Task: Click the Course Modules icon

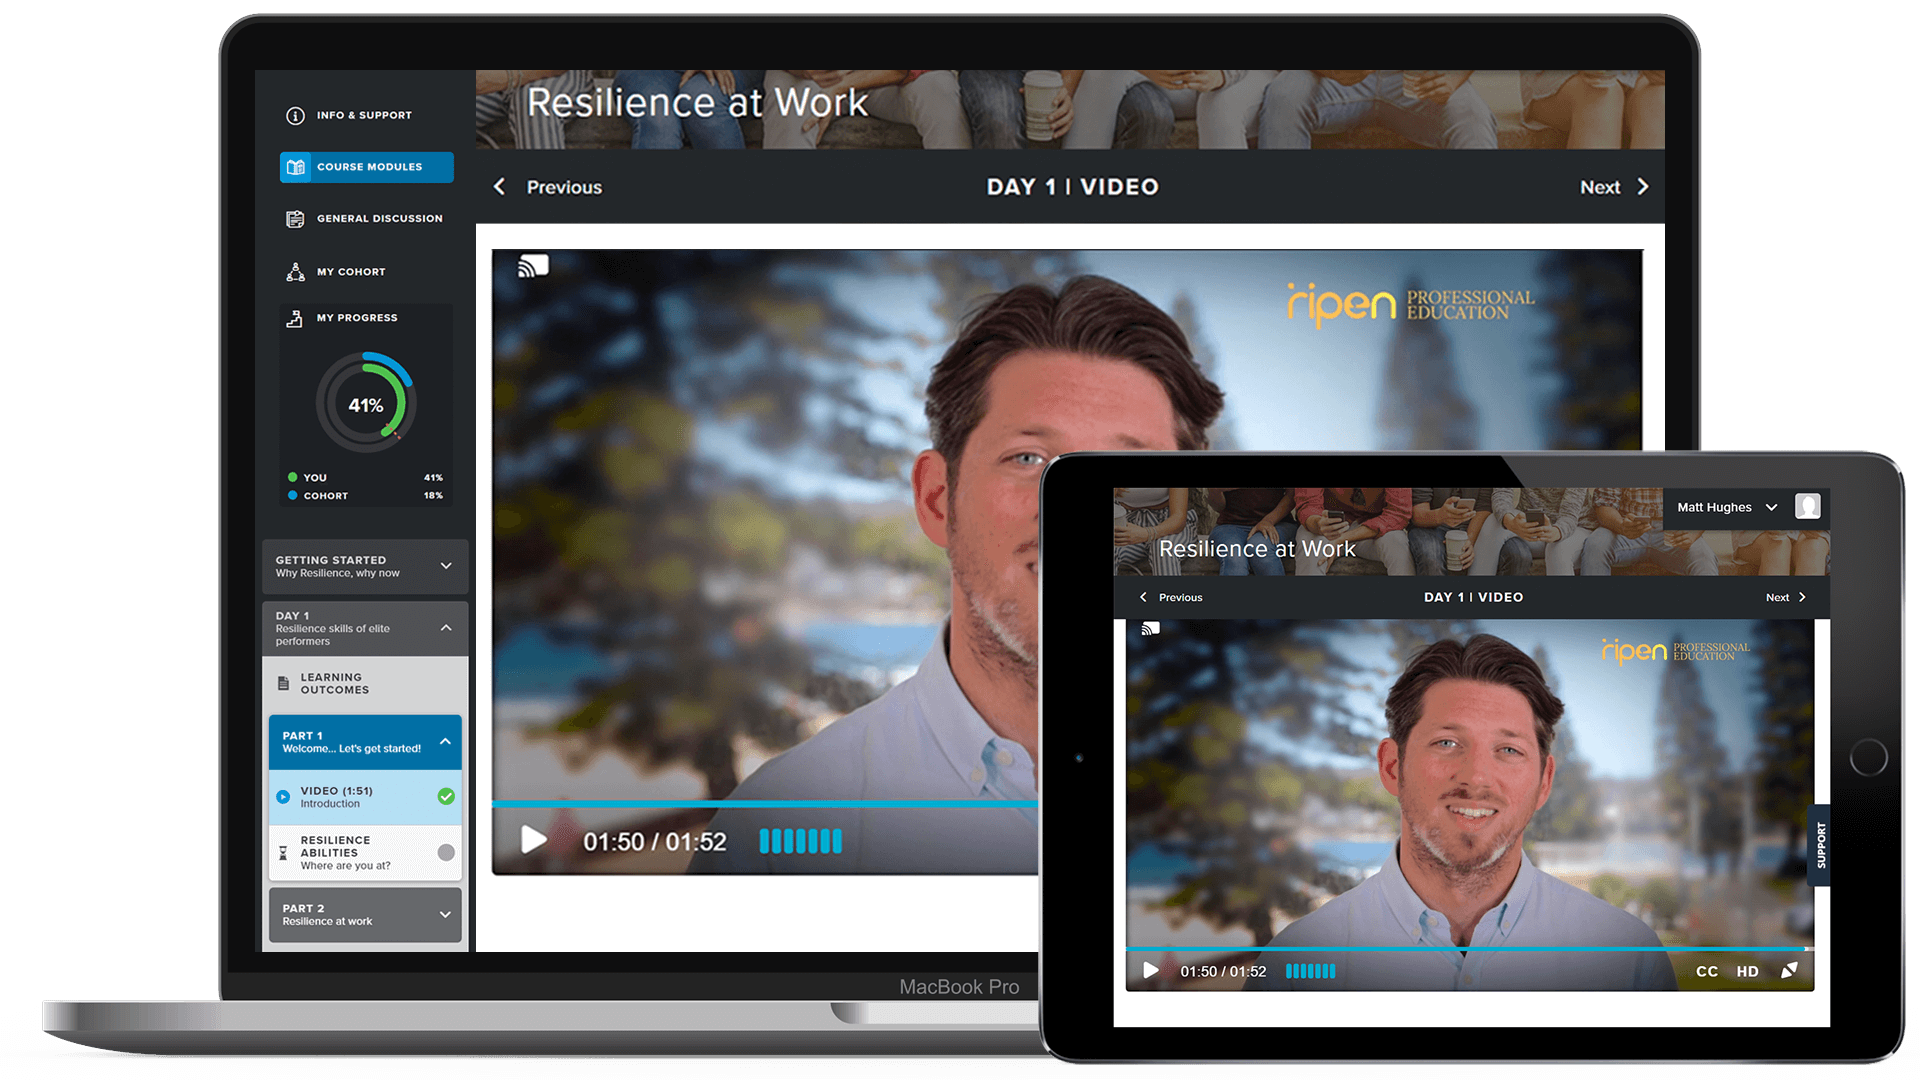Action: (293, 165)
